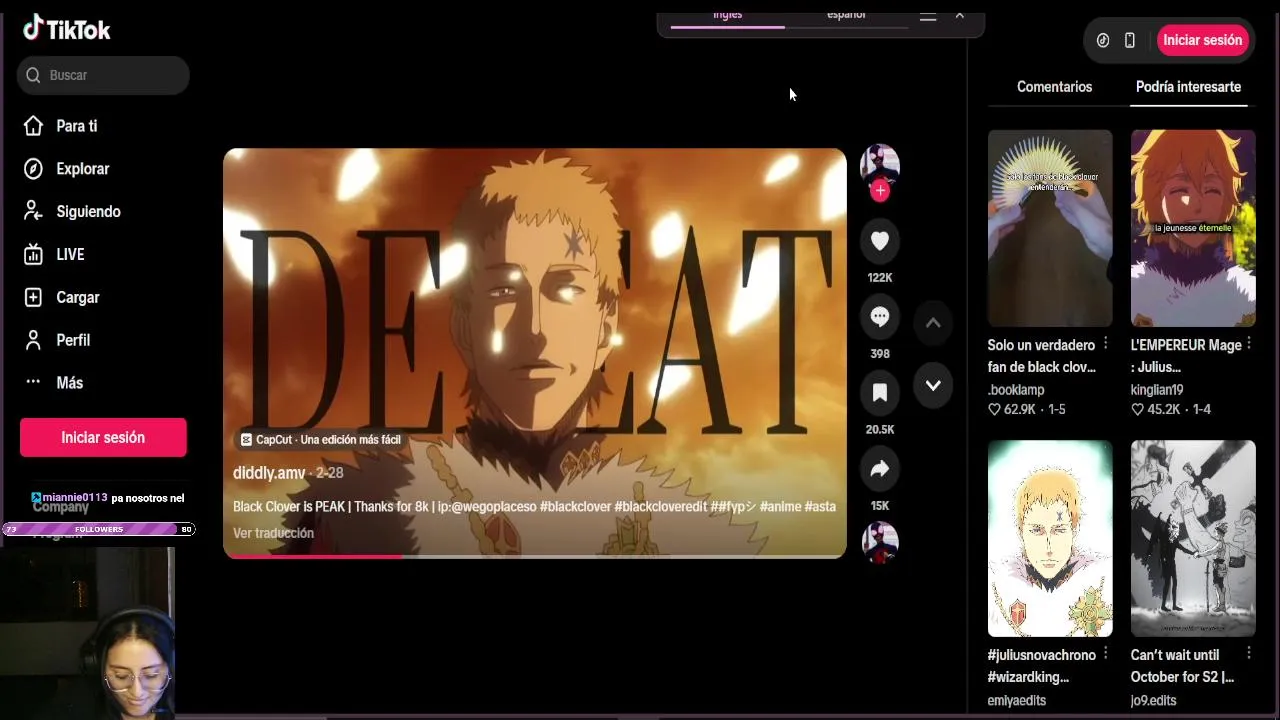
Task: Open the L'EMPEREUR Mage Julius thumbnail
Action: click(1193, 228)
